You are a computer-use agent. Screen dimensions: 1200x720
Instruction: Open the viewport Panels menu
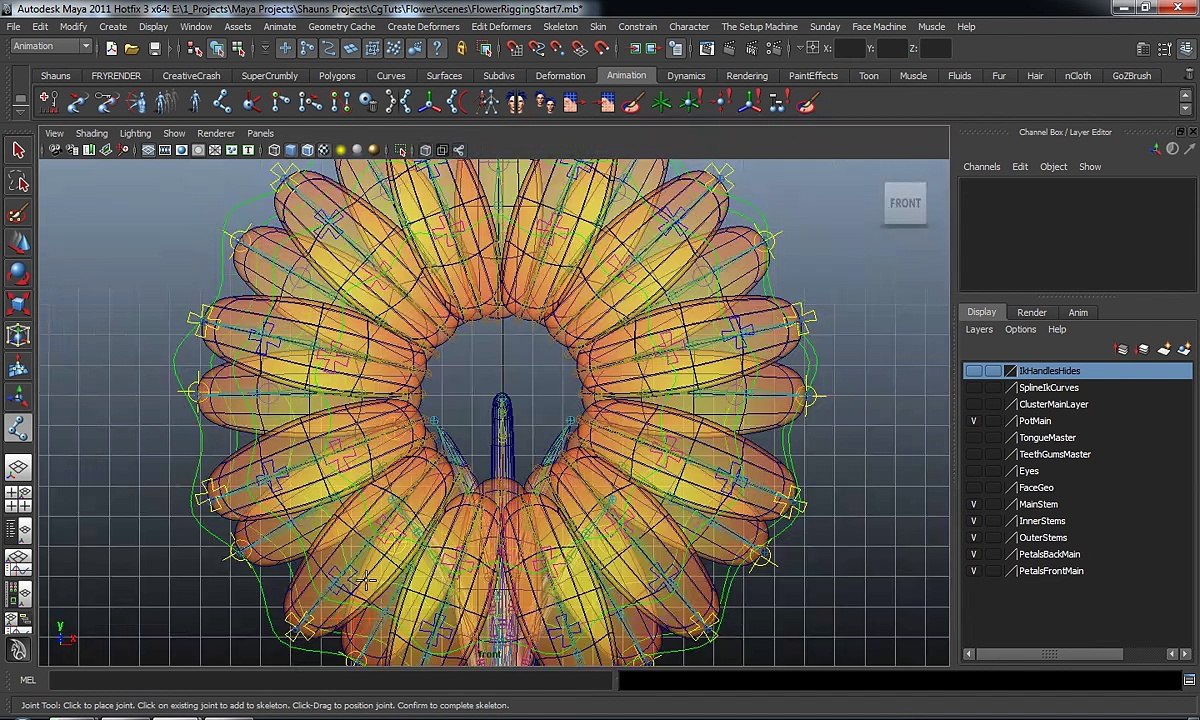tap(260, 133)
